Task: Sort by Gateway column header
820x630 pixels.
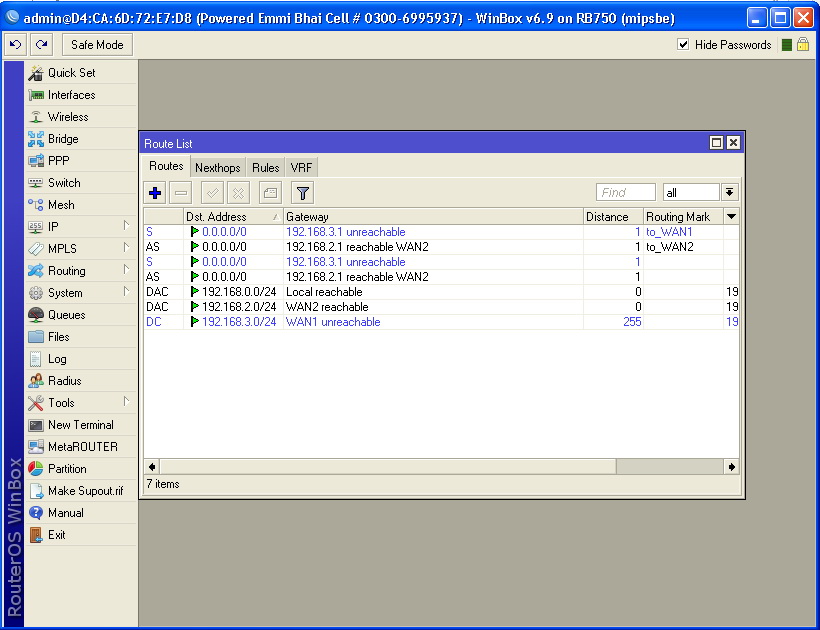Action: coord(433,216)
